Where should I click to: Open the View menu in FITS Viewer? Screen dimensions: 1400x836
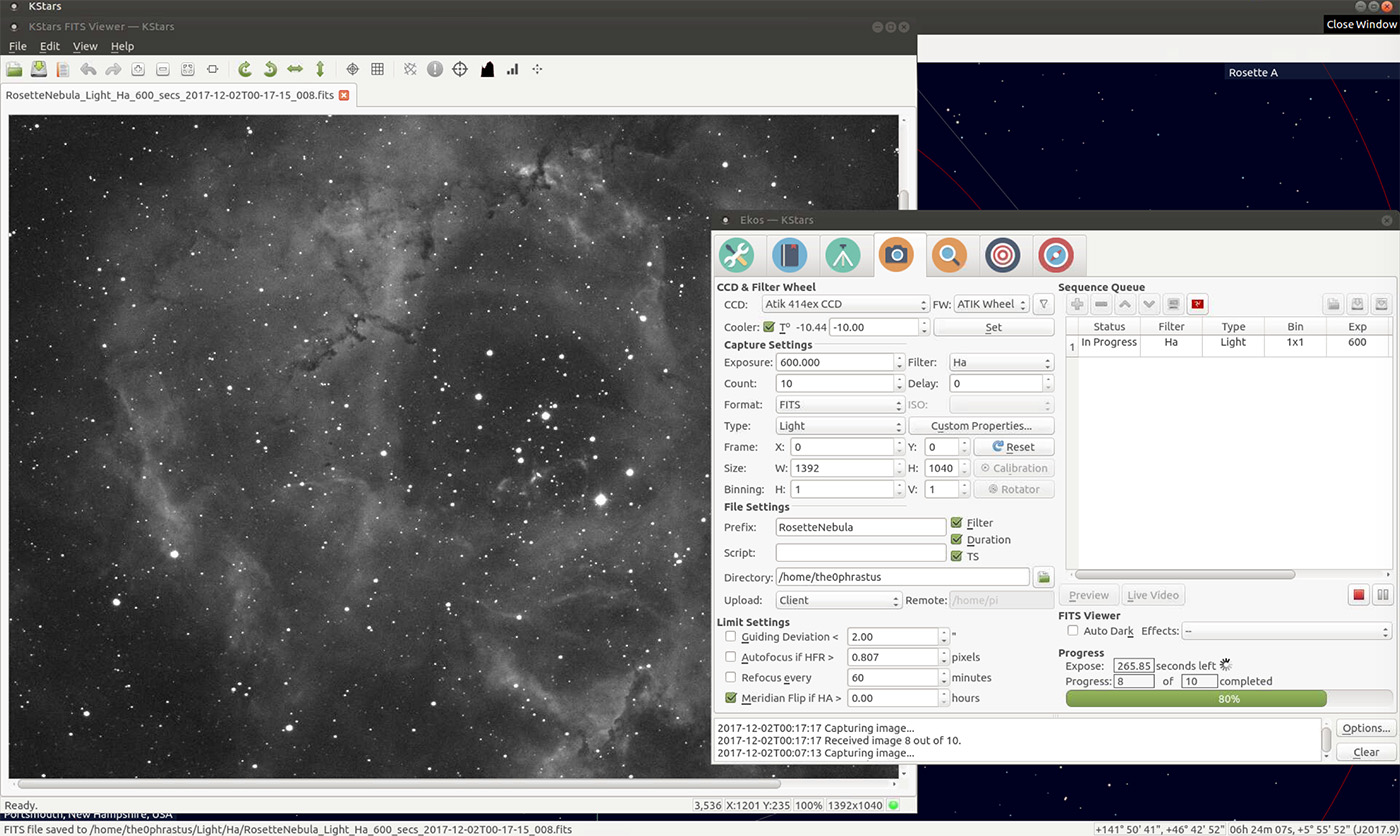pos(85,46)
